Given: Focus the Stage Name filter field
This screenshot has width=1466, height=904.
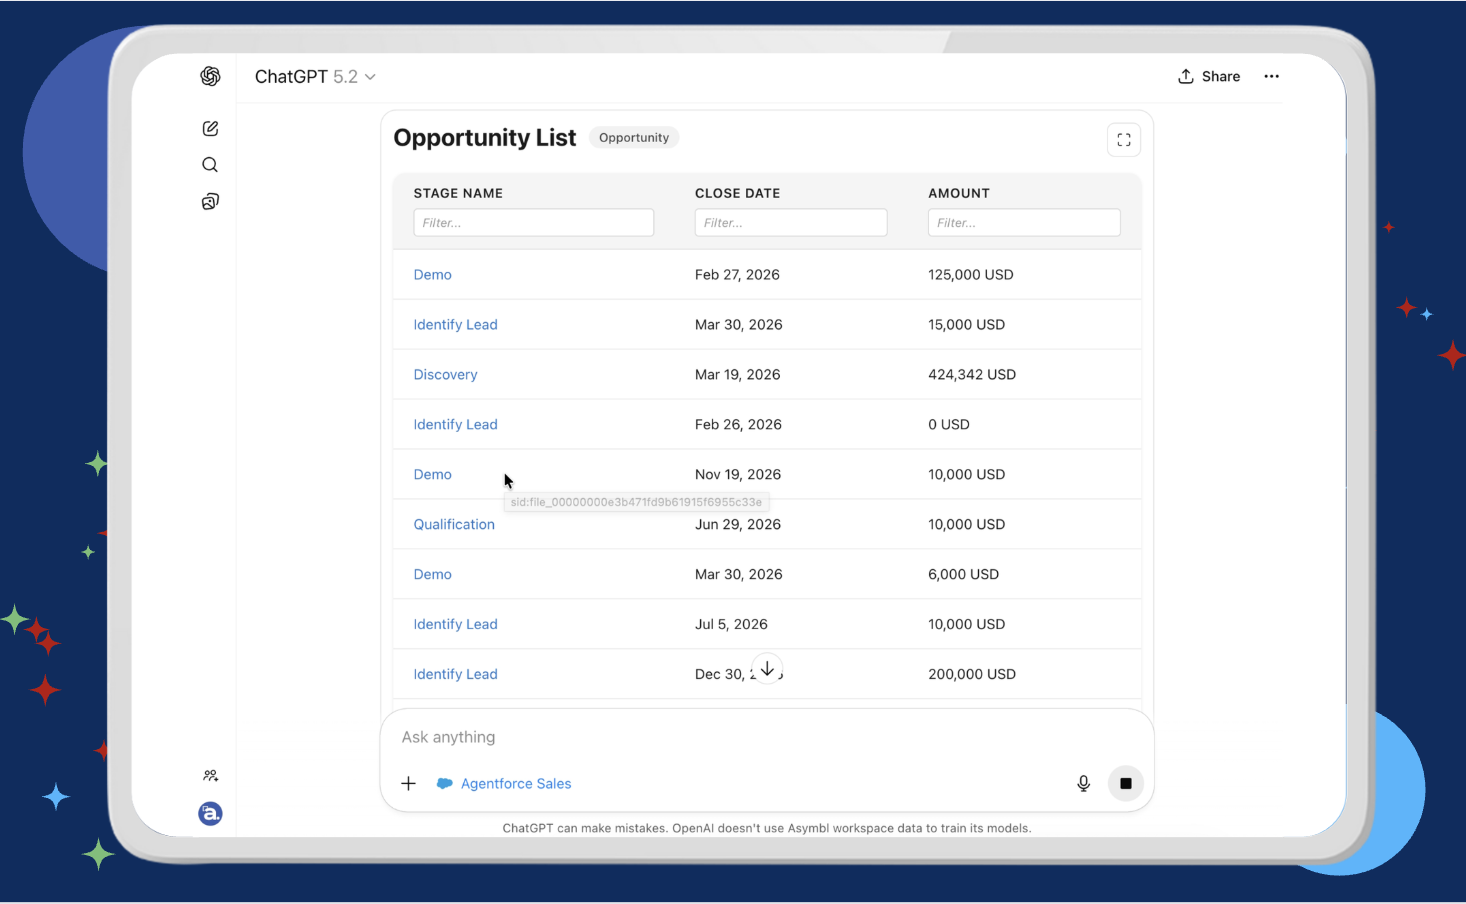Looking at the screenshot, I should [x=534, y=222].
